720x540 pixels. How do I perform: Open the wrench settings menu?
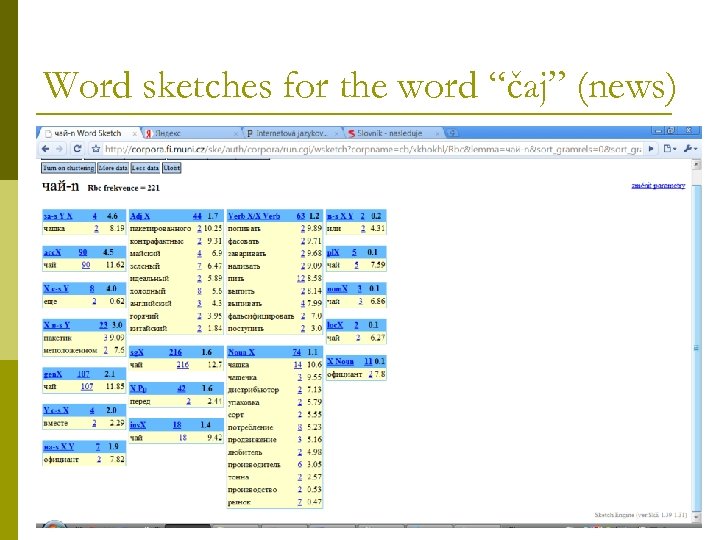click(x=690, y=148)
